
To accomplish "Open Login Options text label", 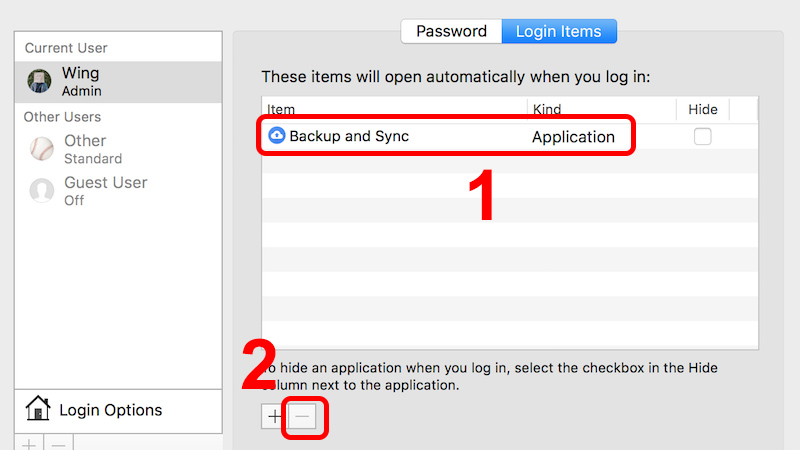I will pos(110,410).
